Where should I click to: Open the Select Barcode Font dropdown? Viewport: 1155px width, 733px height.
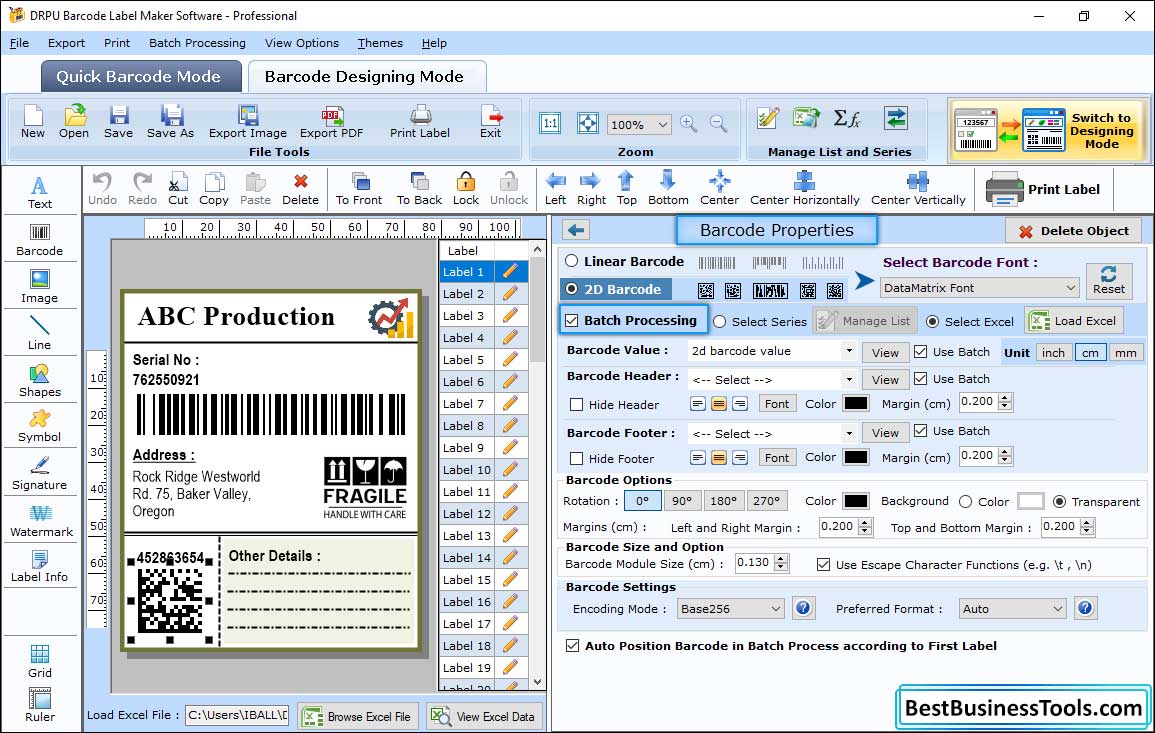coord(980,288)
